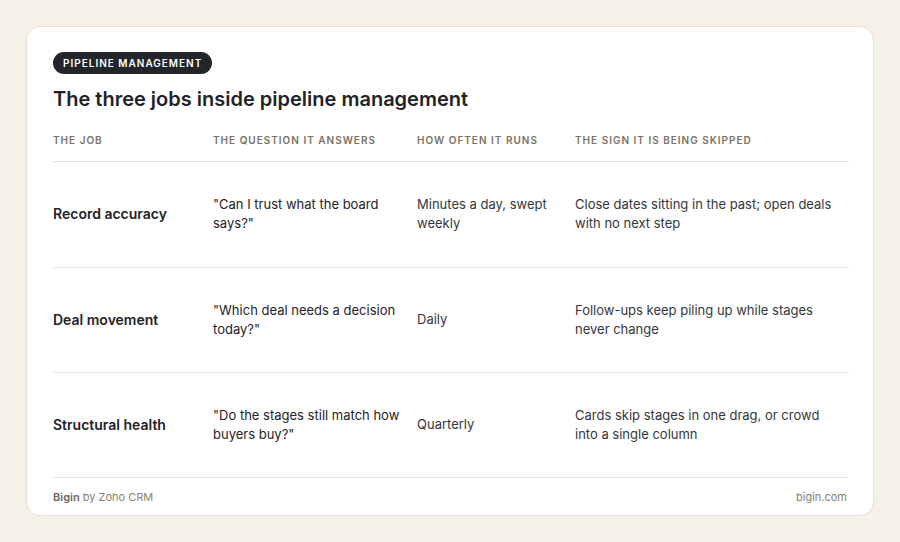The image size is (900, 542).
Task: Click the "Minutes a day, swept weekly" cell
Action: click(482, 214)
